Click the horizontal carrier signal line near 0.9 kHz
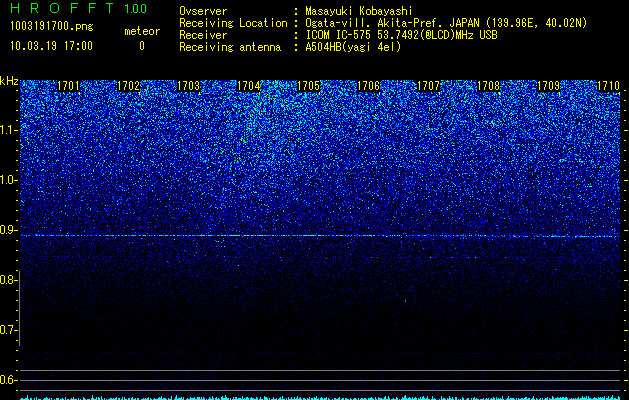This screenshot has width=629, height=400. click(320, 236)
